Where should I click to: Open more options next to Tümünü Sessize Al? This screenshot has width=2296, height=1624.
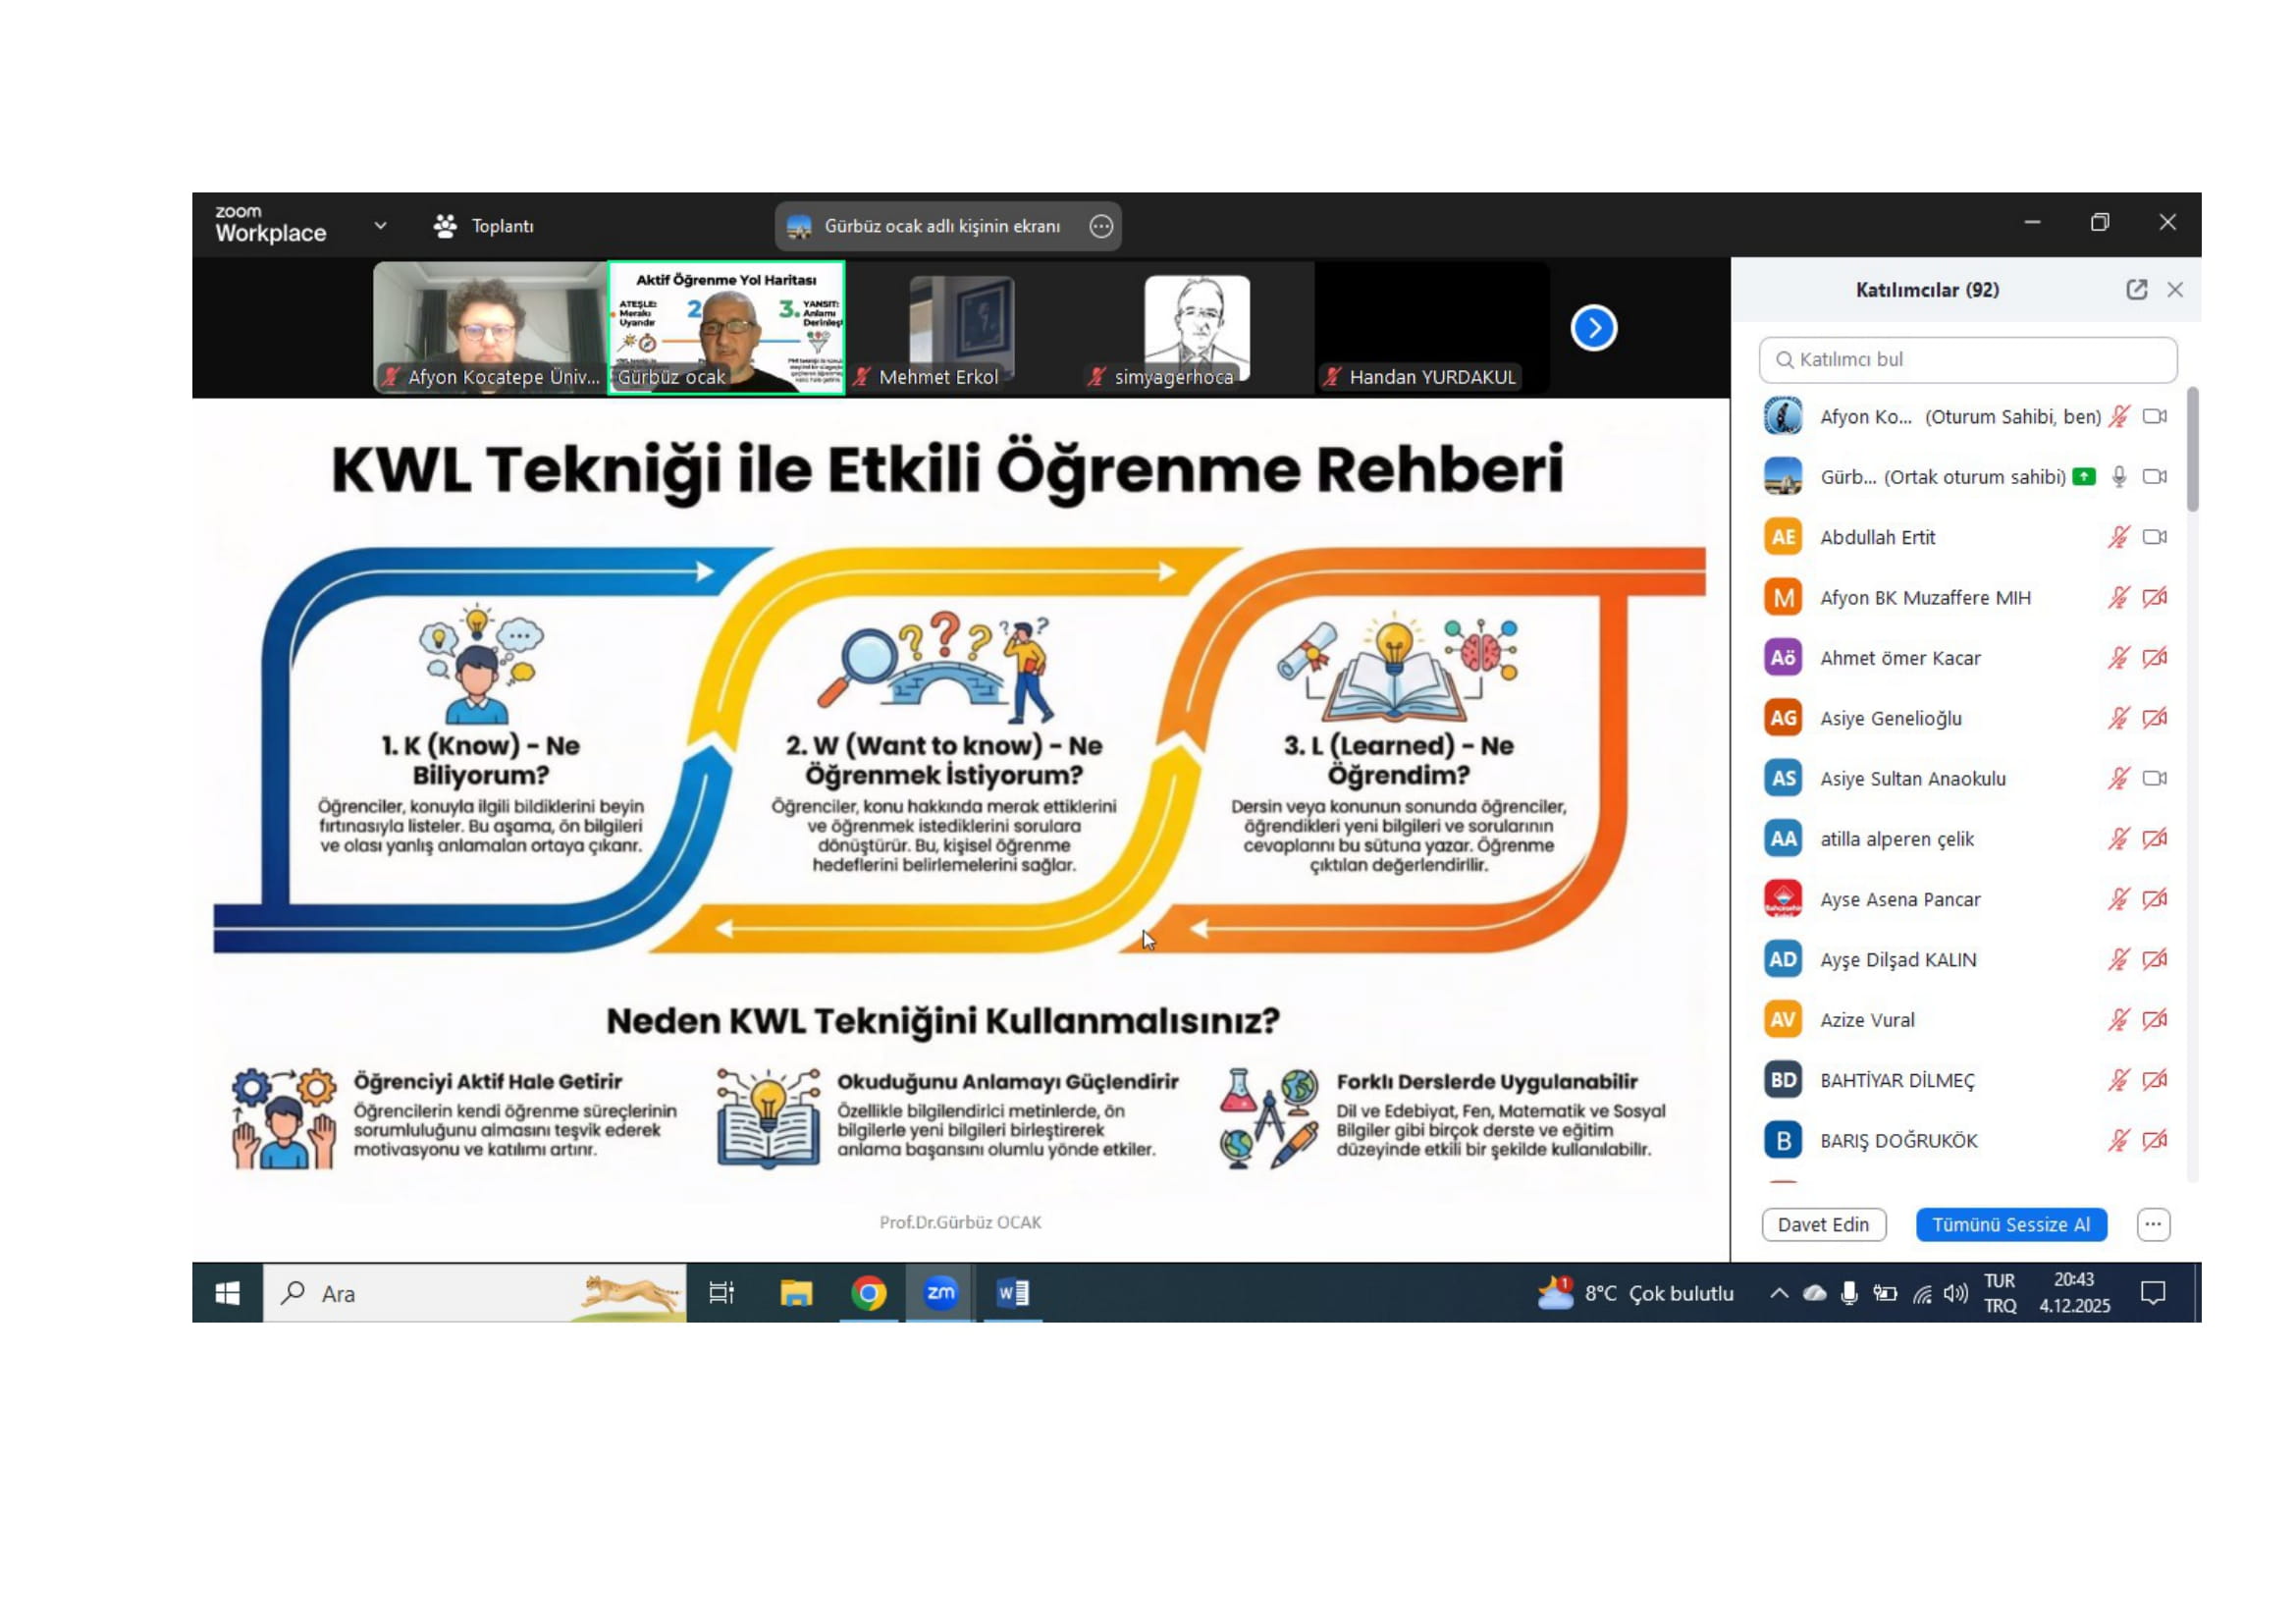(x=2152, y=1225)
